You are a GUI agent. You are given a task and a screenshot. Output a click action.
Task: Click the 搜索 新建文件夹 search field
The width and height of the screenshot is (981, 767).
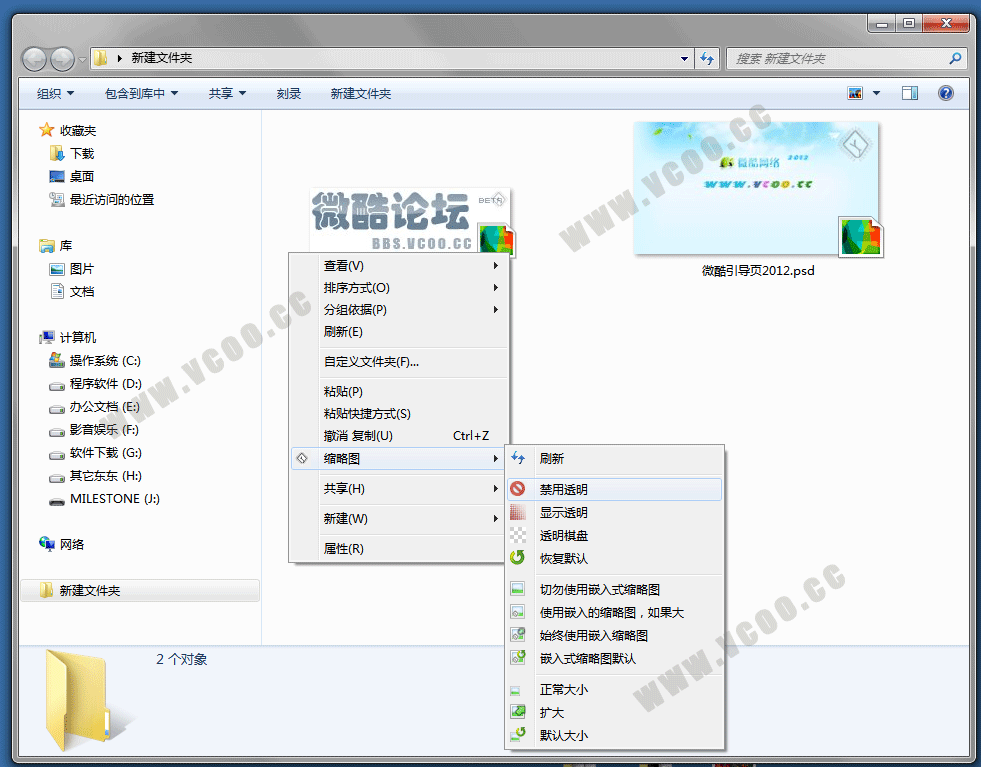[x=838, y=58]
